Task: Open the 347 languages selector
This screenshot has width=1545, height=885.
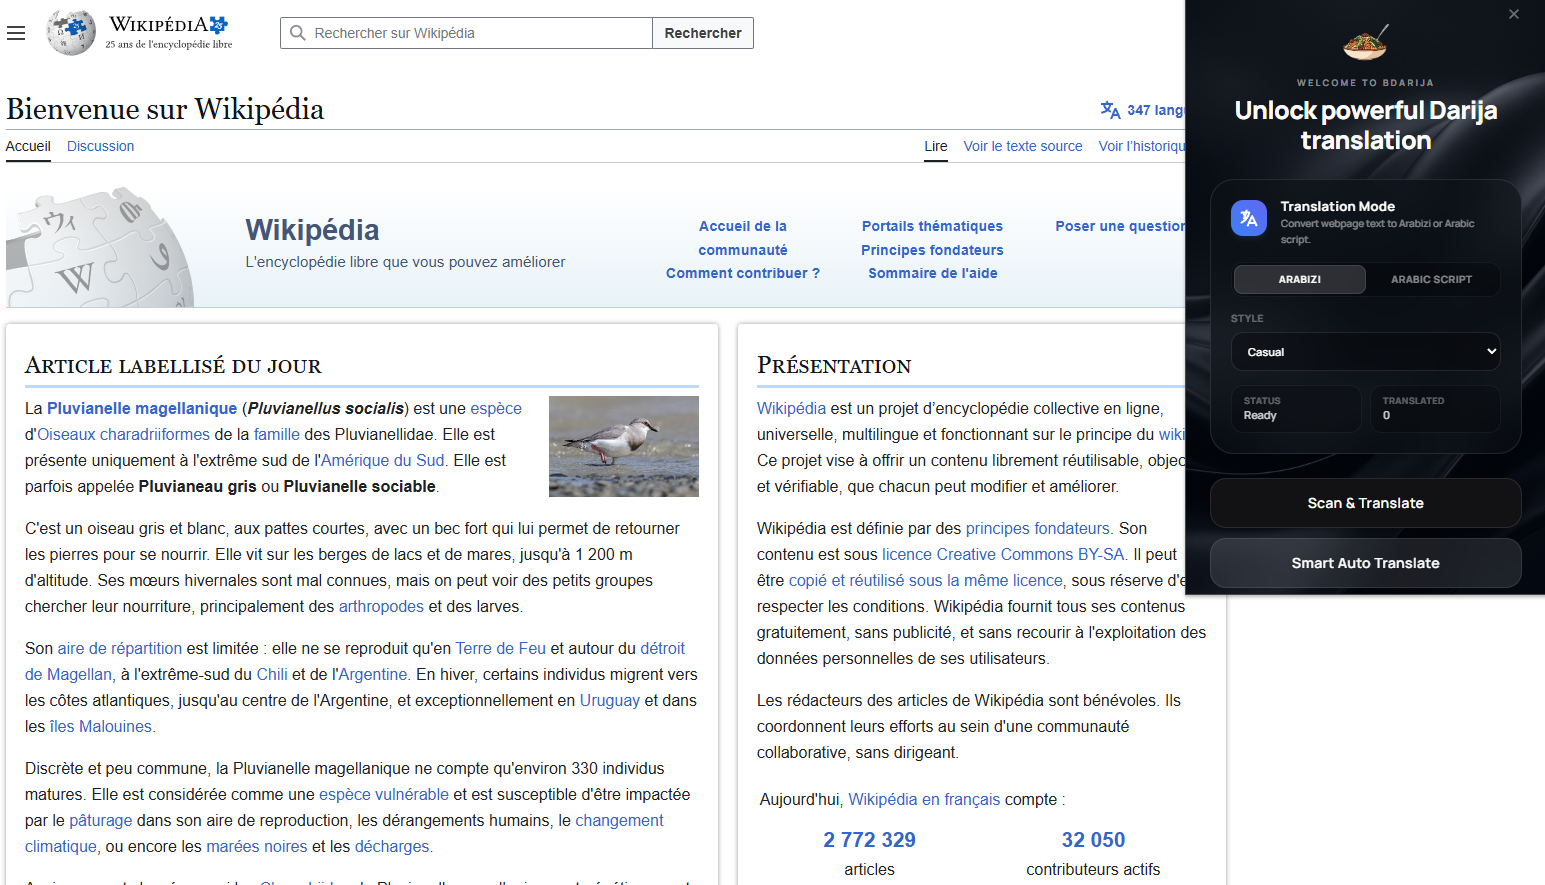Action: [1142, 110]
